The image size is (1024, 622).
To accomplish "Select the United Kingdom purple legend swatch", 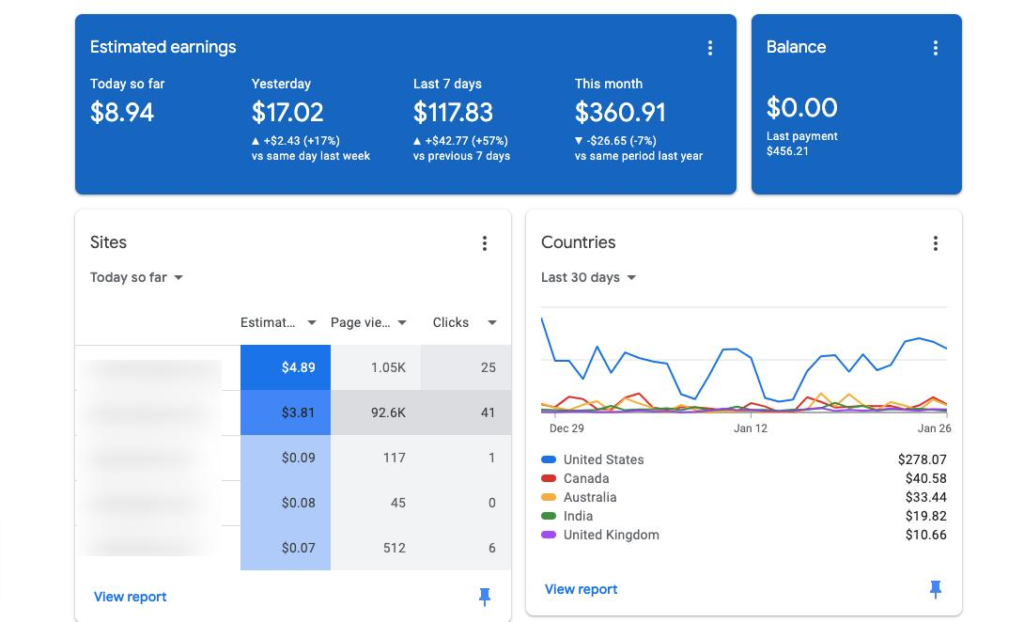I will pyautogui.click(x=549, y=534).
